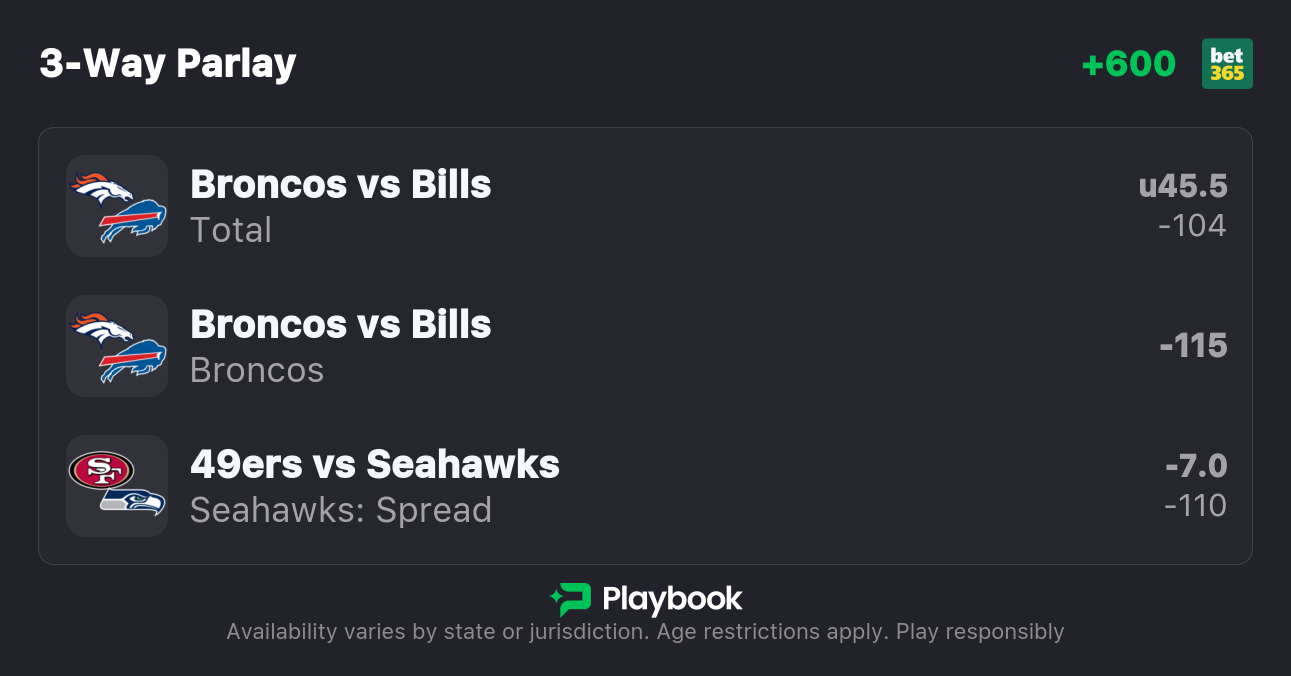Click the Play responsibly disclaimer text
The image size is (1291, 676).
tap(979, 632)
